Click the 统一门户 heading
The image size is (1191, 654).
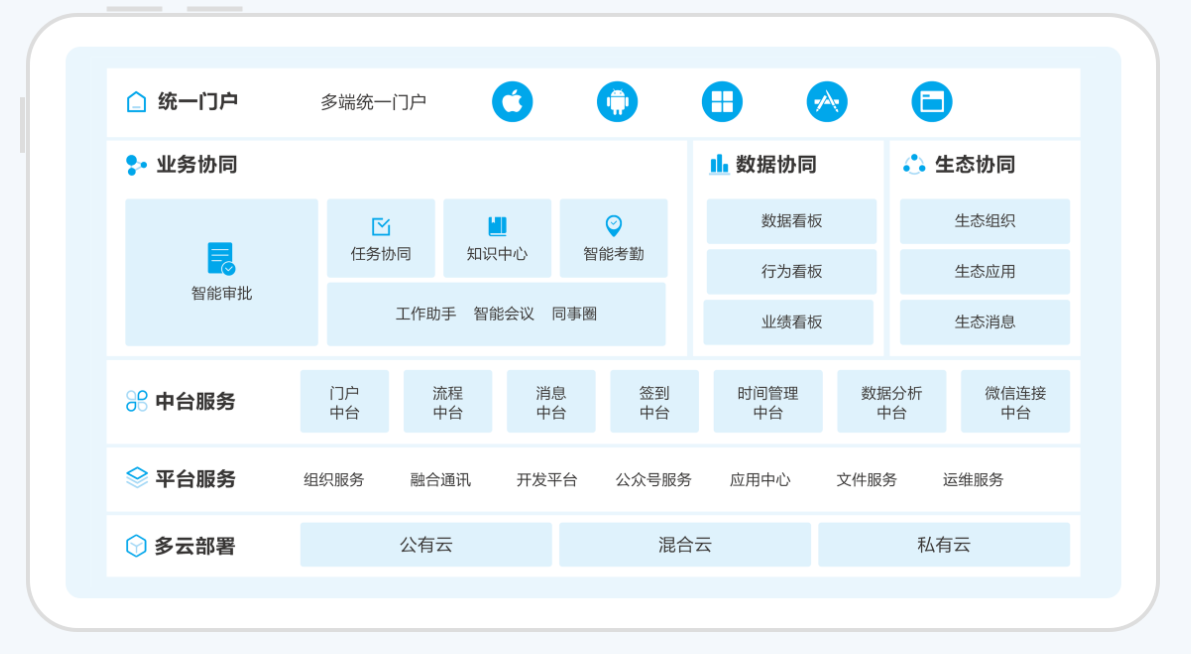point(197,101)
